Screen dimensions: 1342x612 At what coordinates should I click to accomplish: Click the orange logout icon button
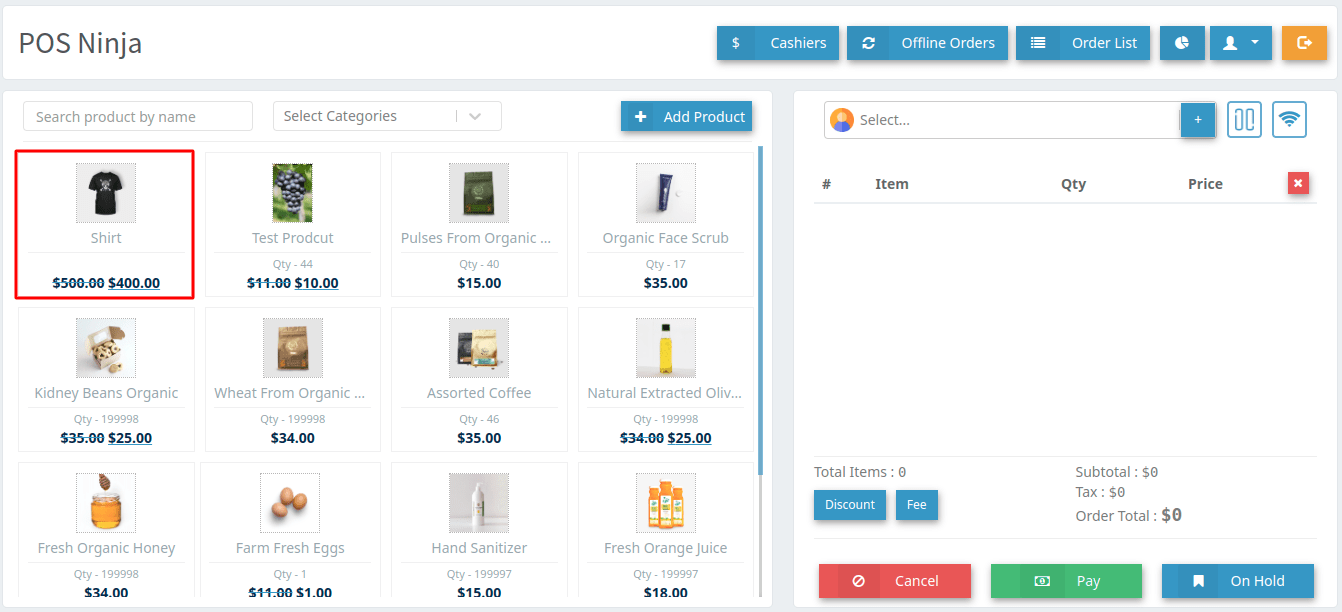(x=1304, y=43)
